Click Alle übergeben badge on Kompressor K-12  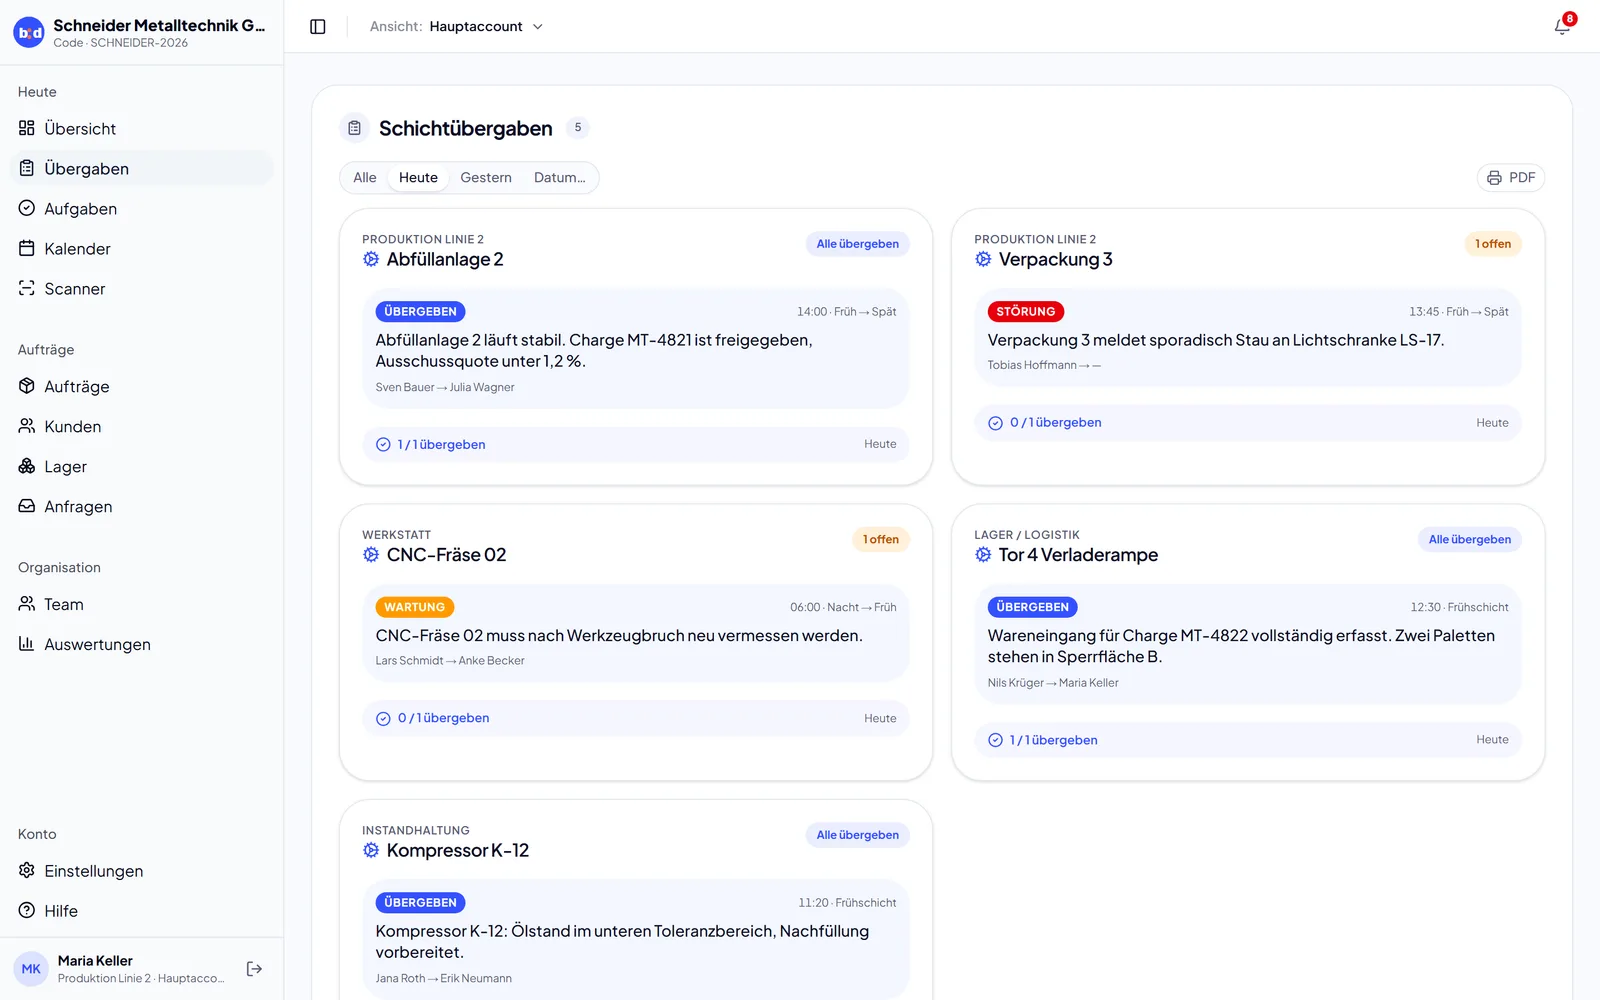point(857,835)
